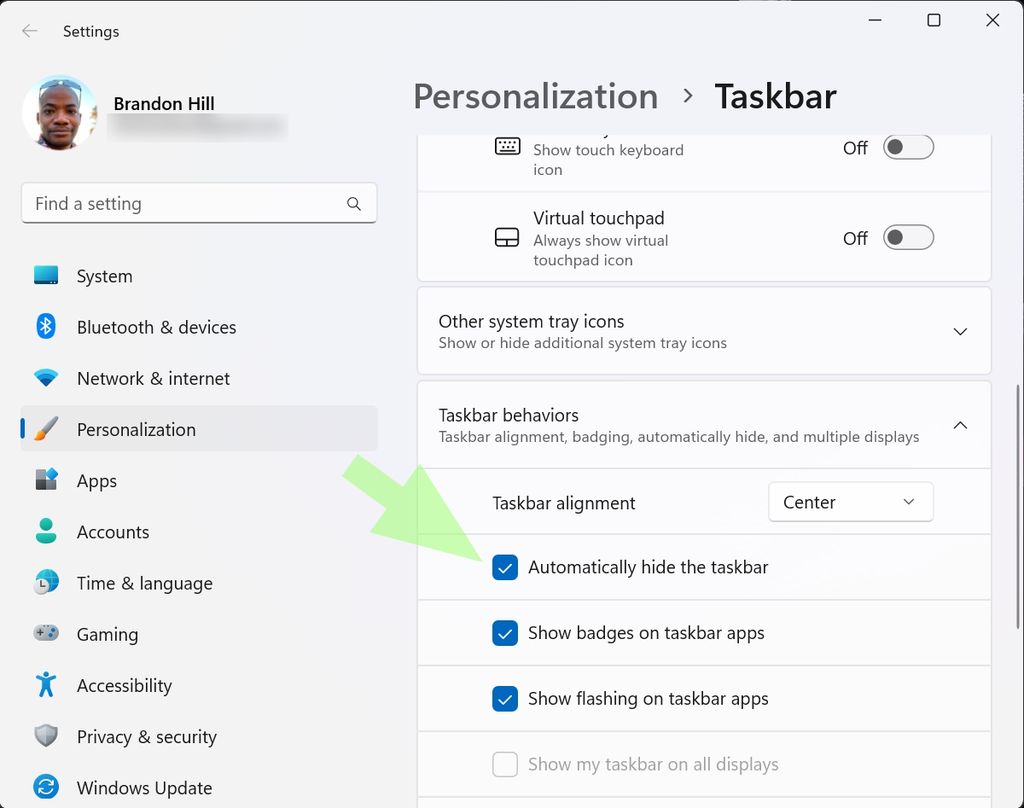
Task: Open Privacy & security settings
Action: (146, 737)
